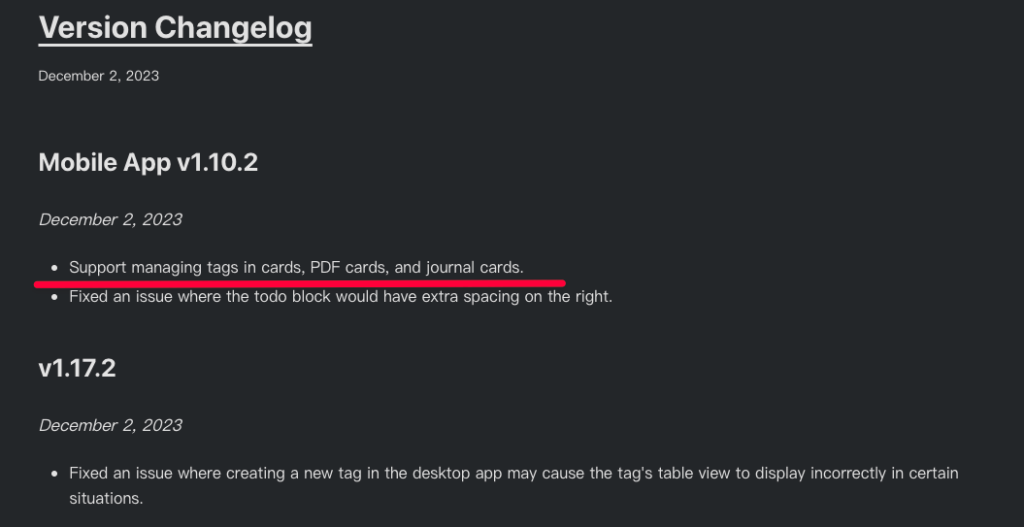The width and height of the screenshot is (1024, 527).
Task: Click the italic date under v1.17.2
Action: click(110, 425)
